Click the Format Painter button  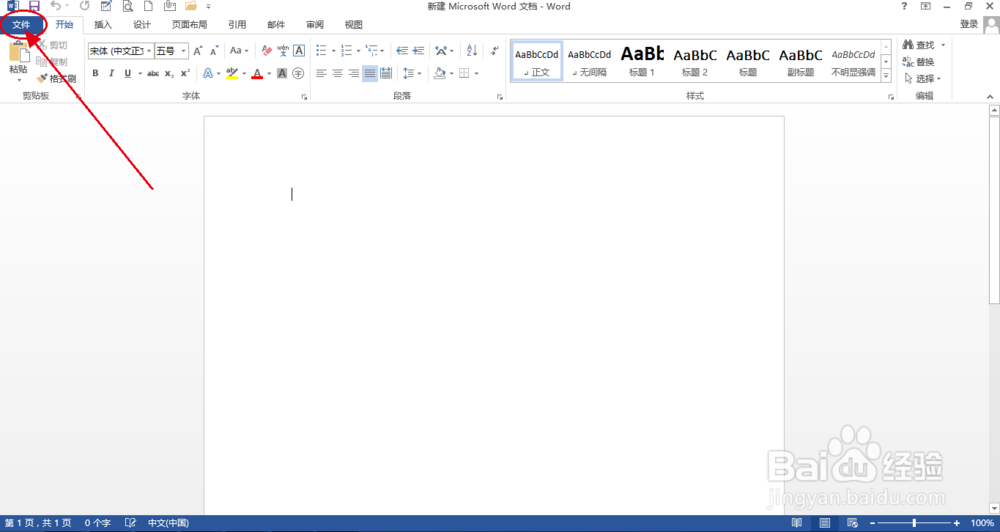[x=56, y=78]
